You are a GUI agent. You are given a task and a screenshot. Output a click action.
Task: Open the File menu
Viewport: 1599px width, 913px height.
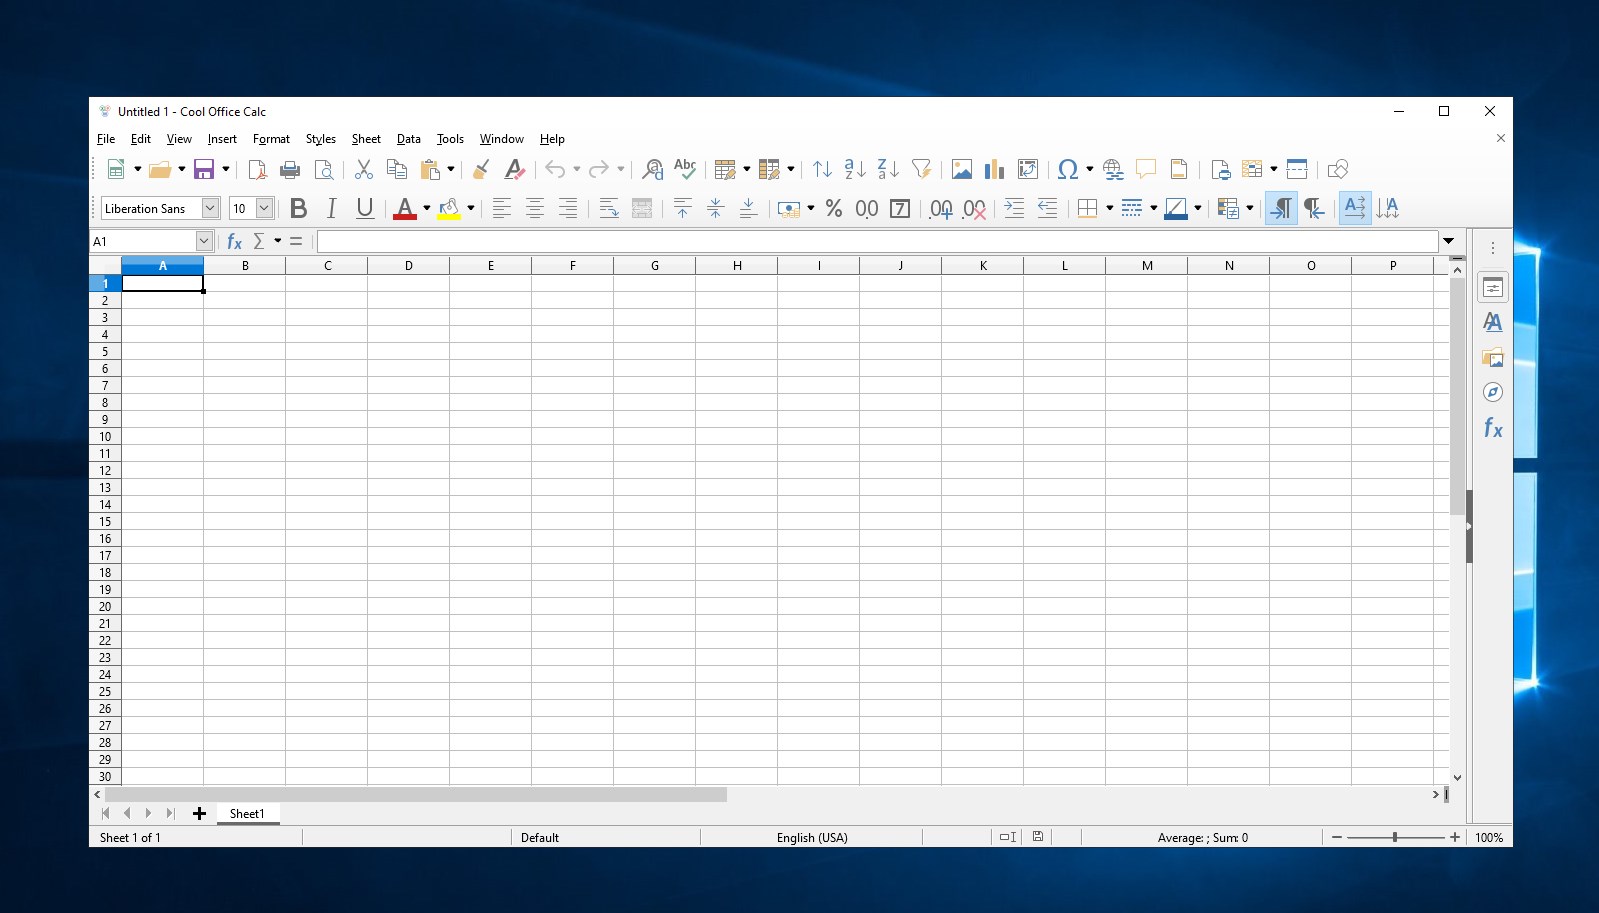pyautogui.click(x=106, y=139)
